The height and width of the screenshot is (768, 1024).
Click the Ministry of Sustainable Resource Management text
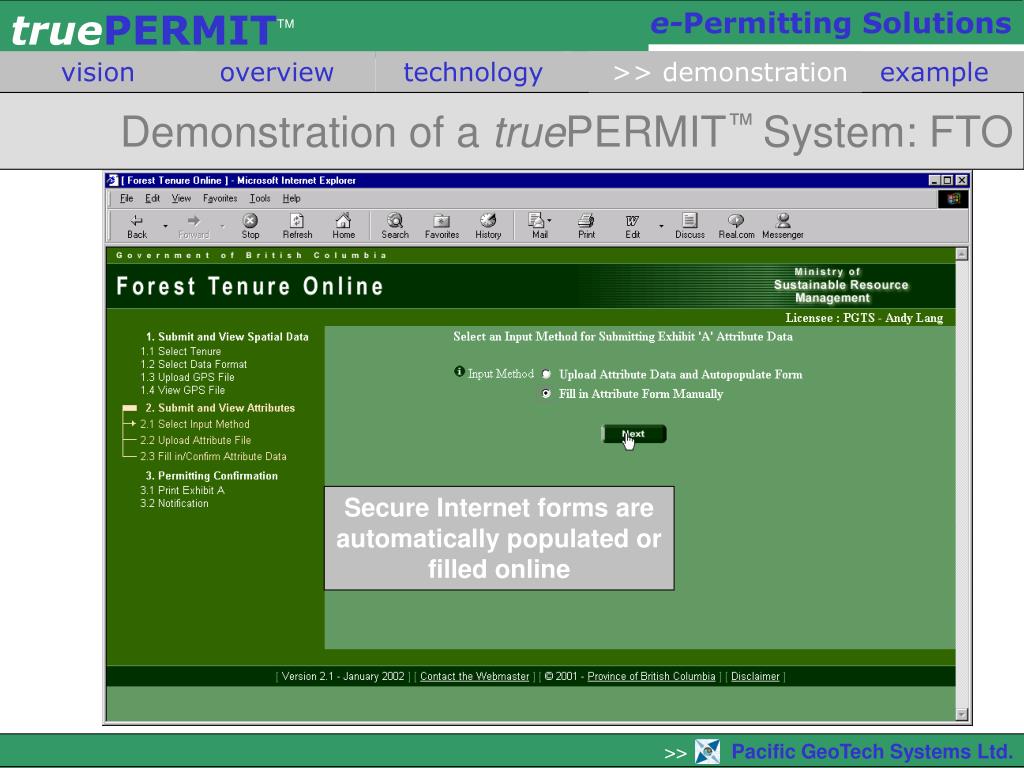[840, 285]
